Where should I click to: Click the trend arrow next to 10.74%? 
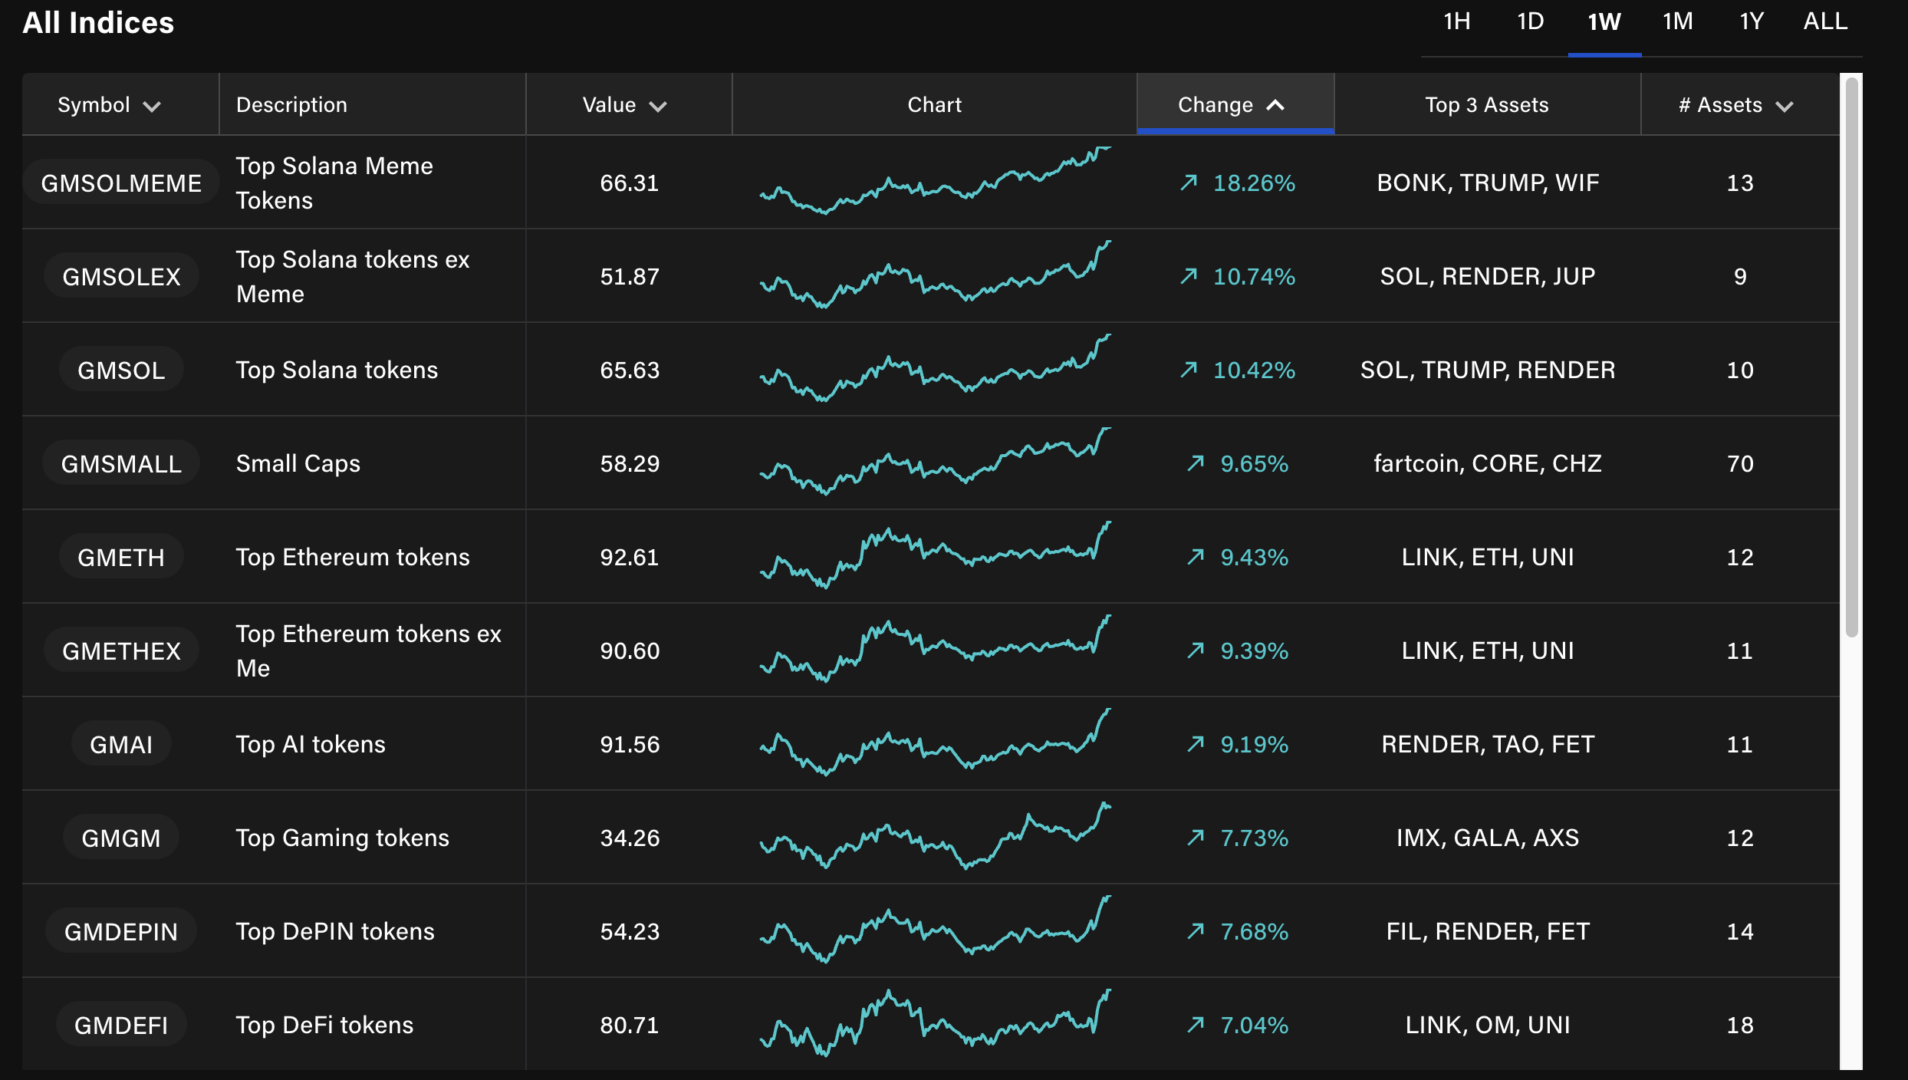pos(1188,276)
